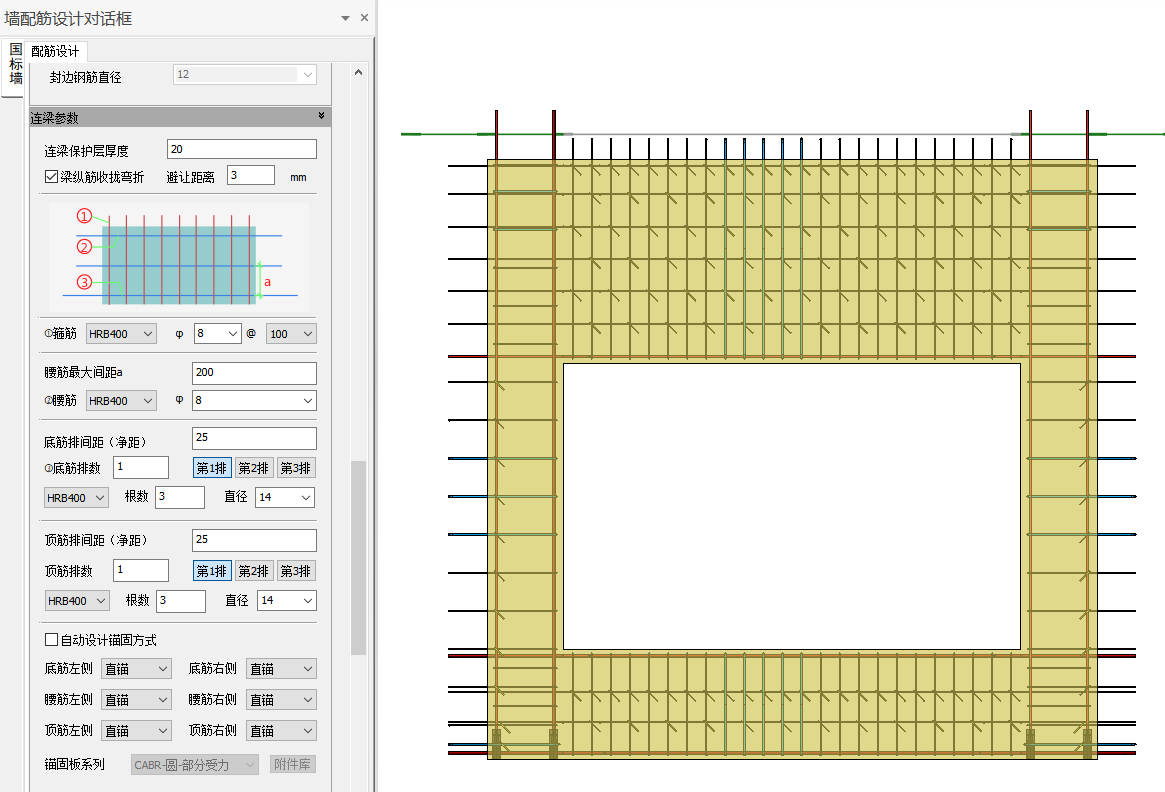Image resolution: width=1165 pixels, height=792 pixels.
Task: Open the 底筋左侧 anchorage dropdown
Action: pos(136,669)
